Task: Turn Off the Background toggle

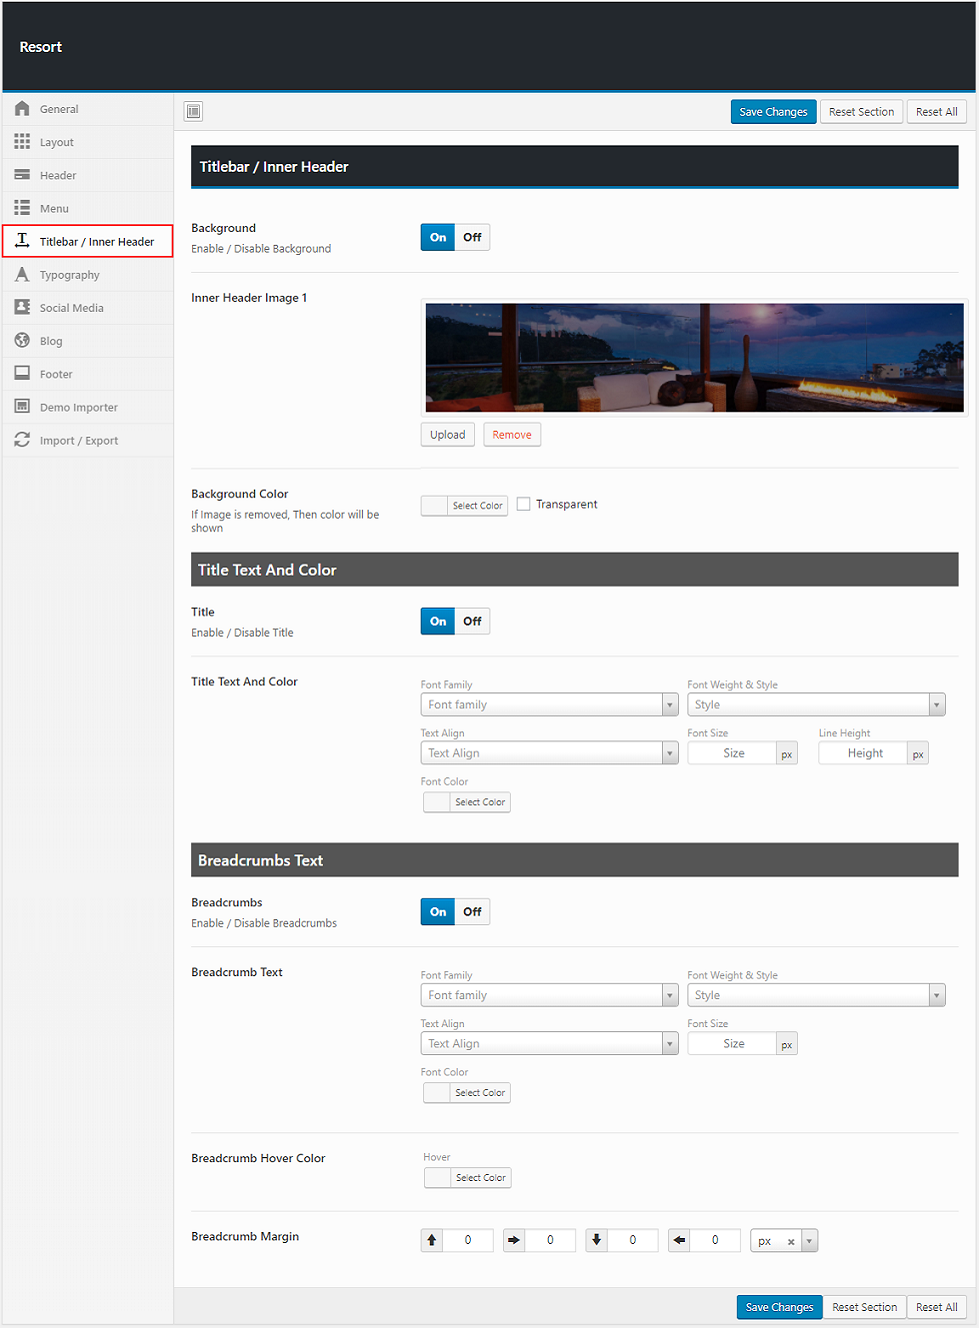Action: [x=472, y=237]
